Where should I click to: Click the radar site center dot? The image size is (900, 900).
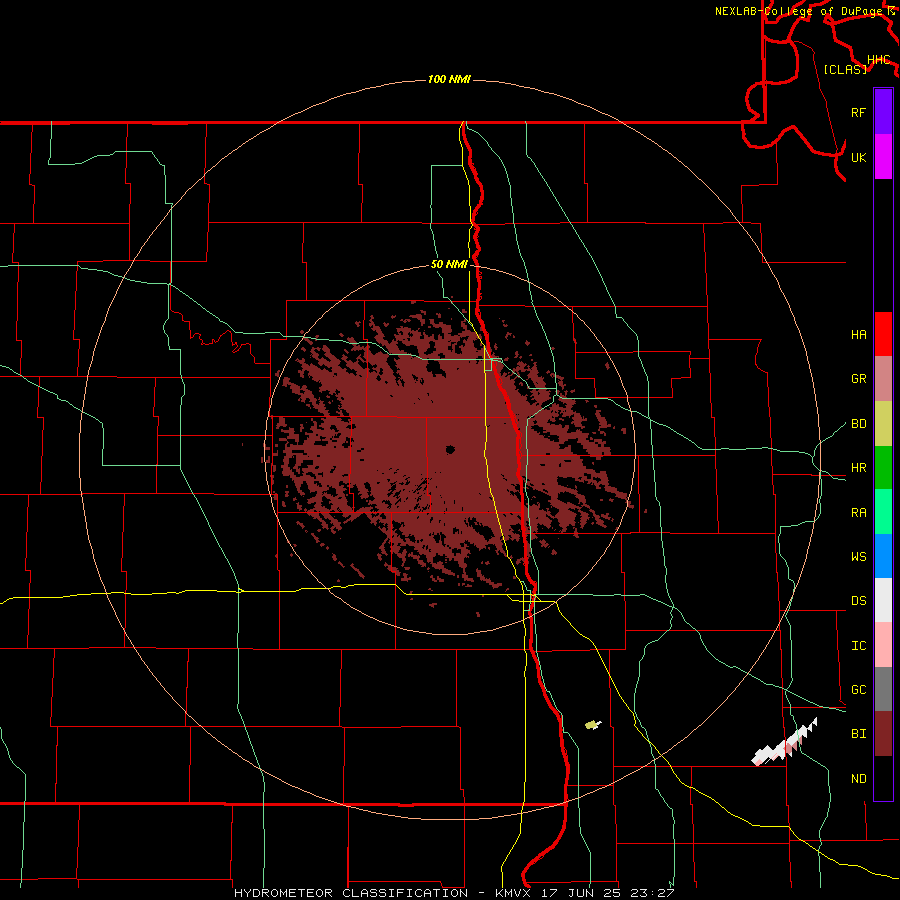(450, 450)
